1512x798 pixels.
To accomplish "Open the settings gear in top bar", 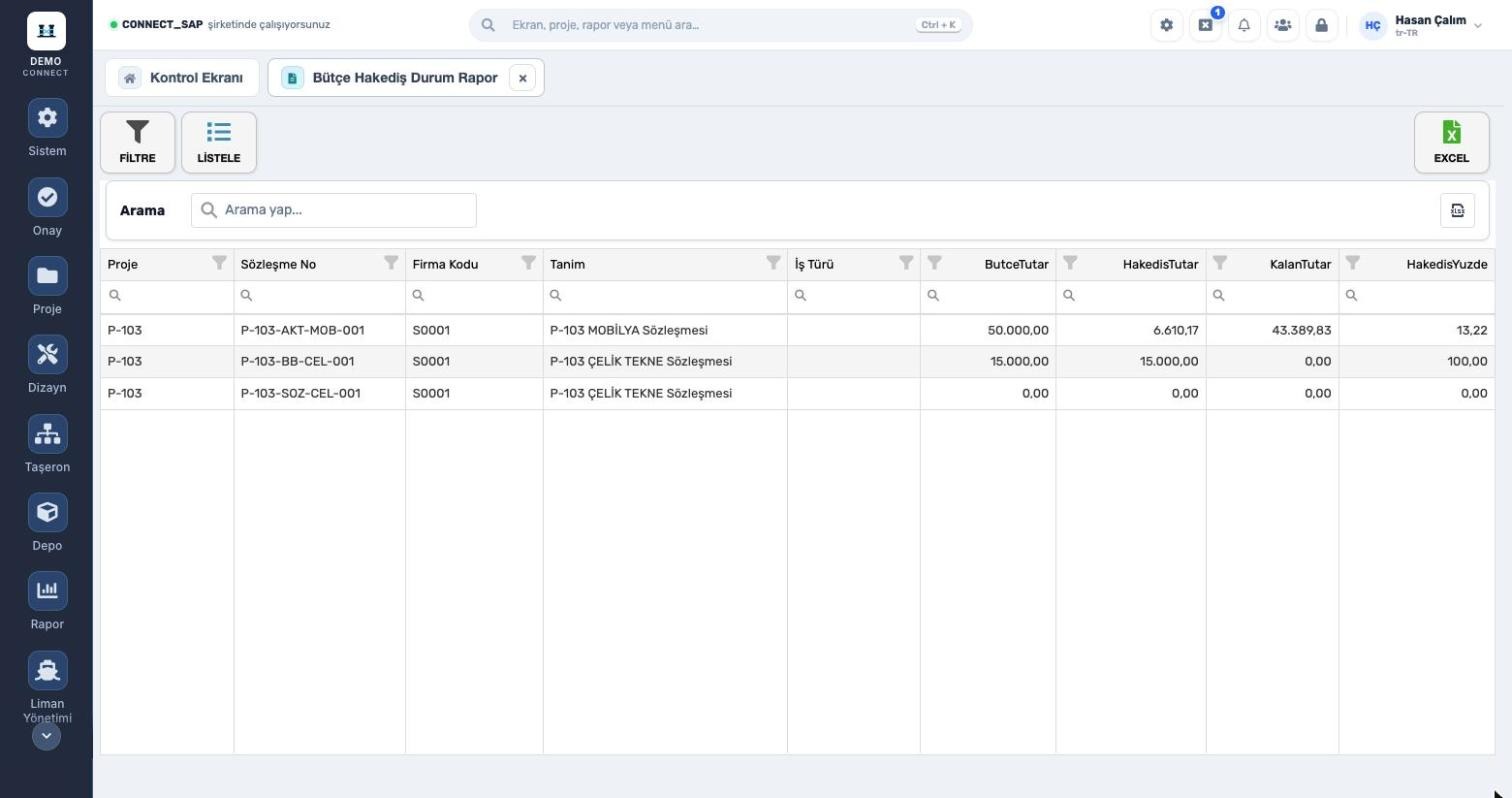I will tap(1166, 26).
